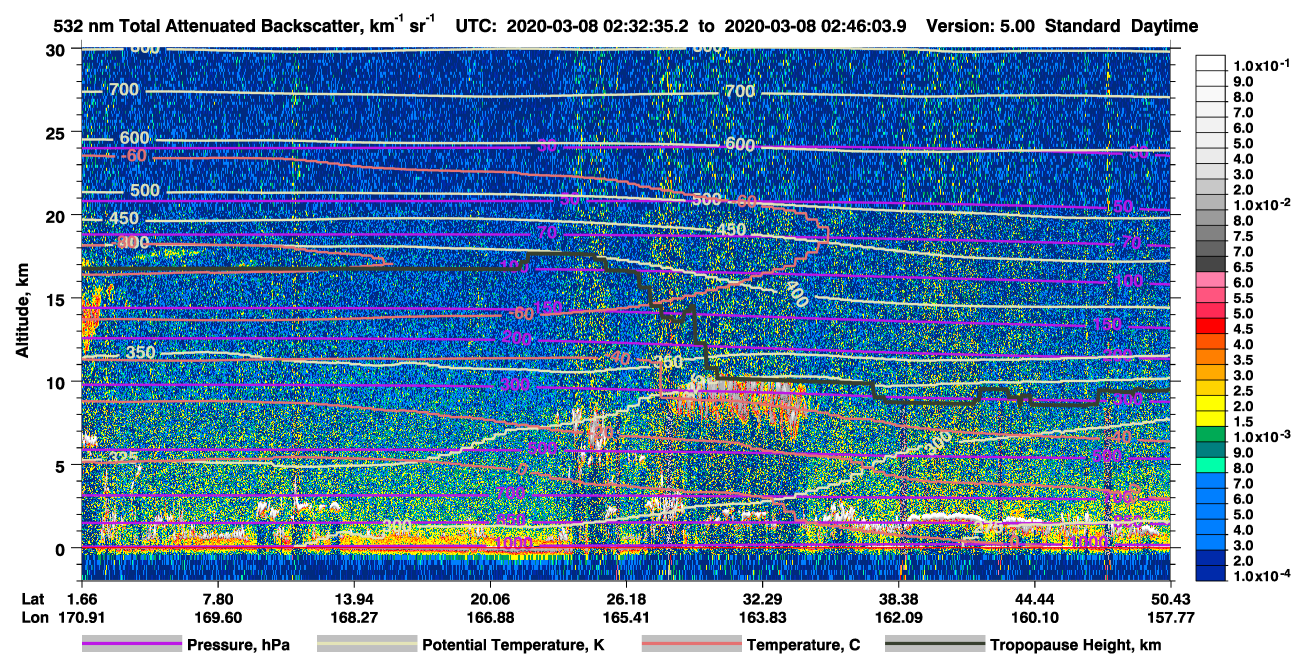This screenshot has width=1300, height=667.
Task: Click the altitude axis tick '10'
Action: [56, 381]
